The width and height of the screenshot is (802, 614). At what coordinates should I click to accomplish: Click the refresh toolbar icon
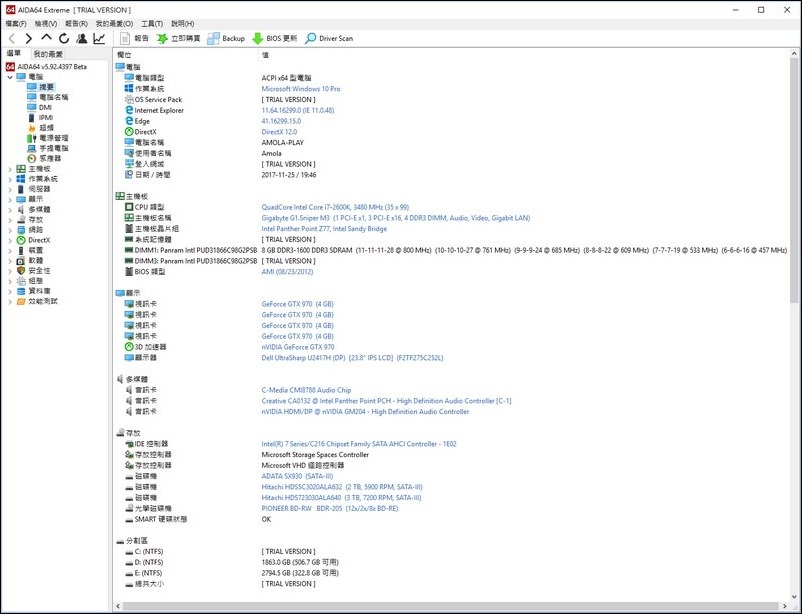pyautogui.click(x=64, y=38)
